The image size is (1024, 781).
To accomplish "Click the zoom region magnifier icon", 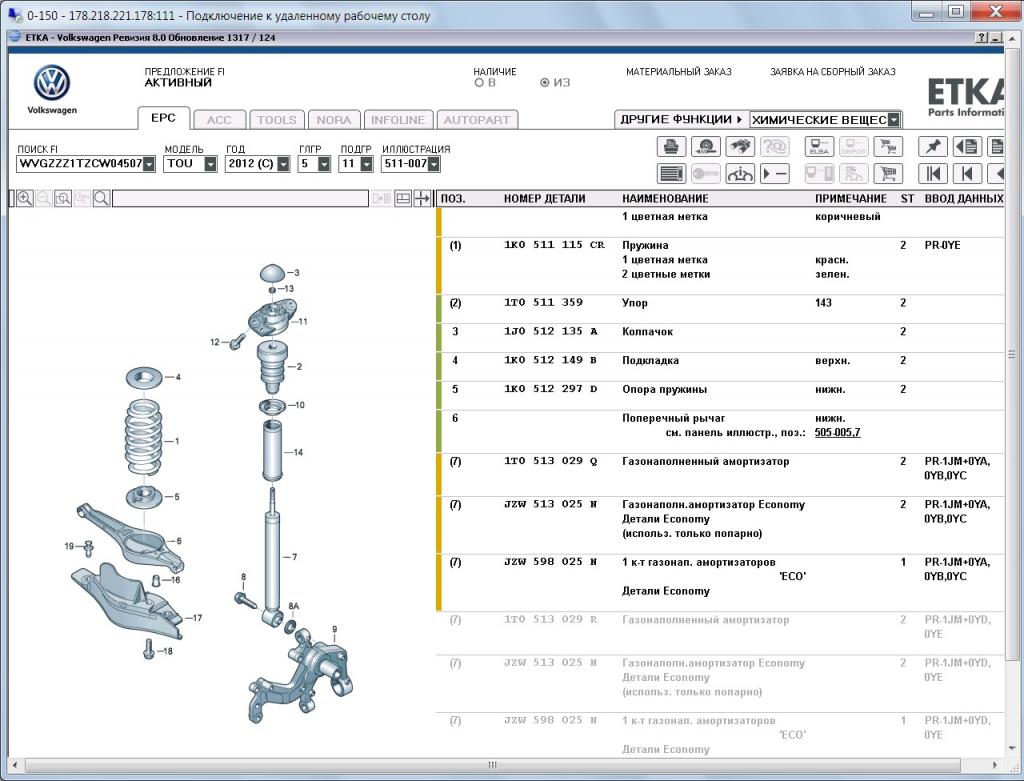I will 63,199.
